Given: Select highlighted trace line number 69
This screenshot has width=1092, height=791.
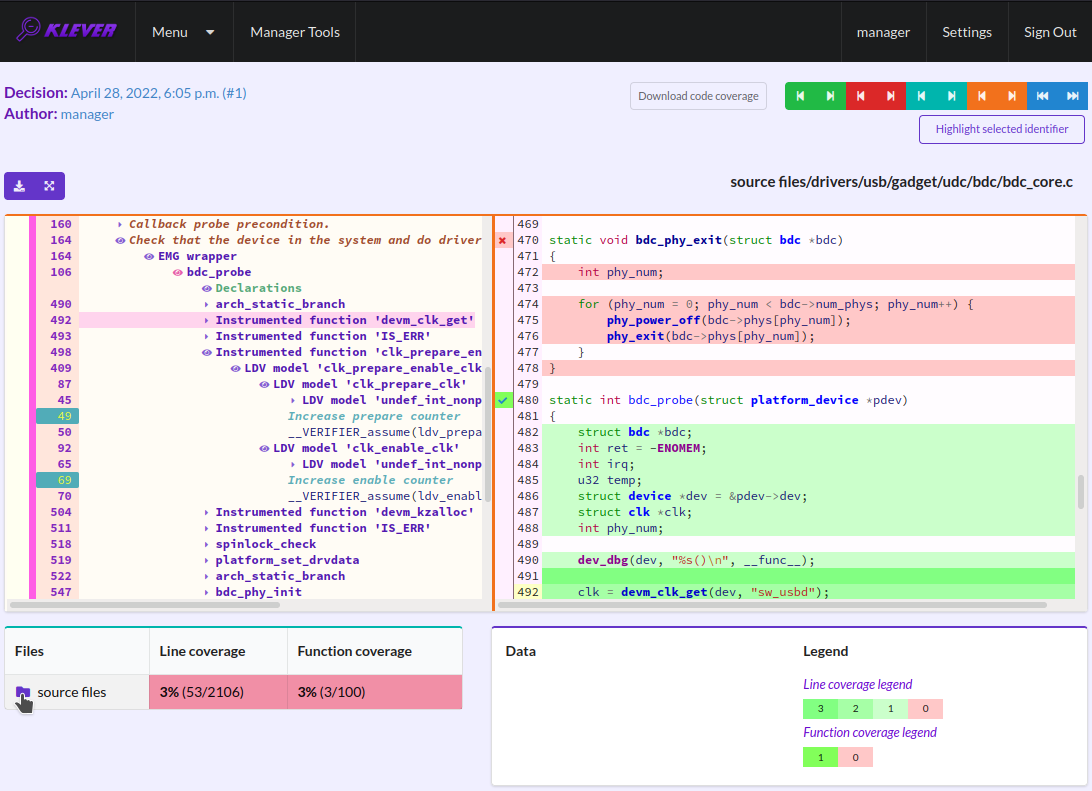Looking at the screenshot, I should point(58,480).
